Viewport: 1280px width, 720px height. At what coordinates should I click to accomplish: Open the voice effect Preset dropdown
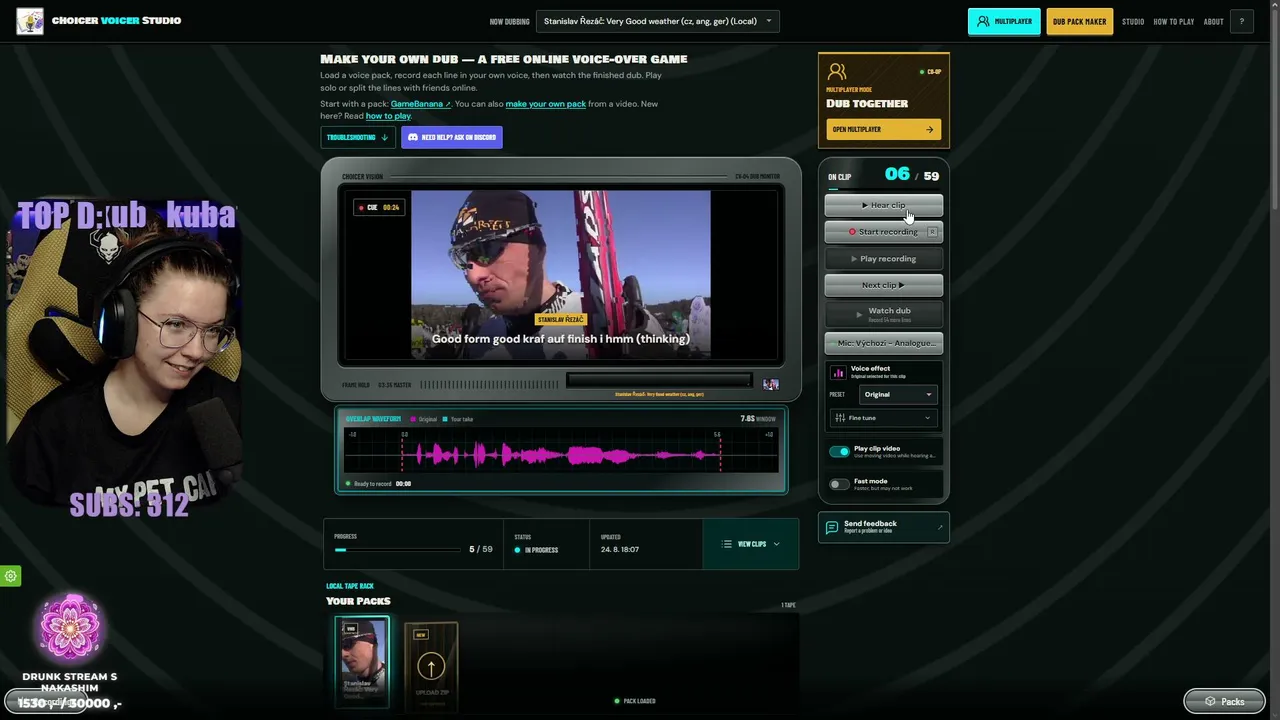[x=898, y=394]
